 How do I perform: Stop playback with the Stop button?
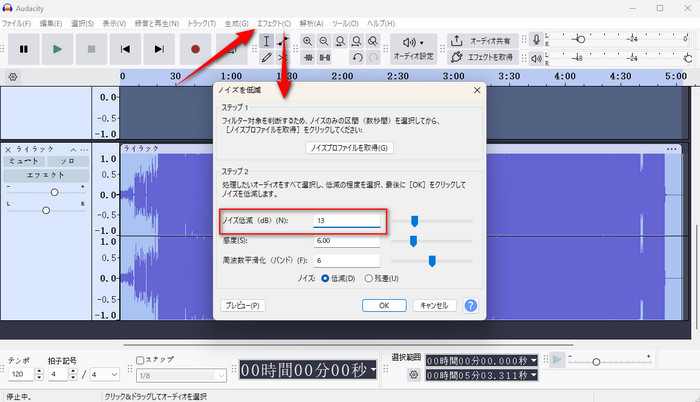[91, 49]
